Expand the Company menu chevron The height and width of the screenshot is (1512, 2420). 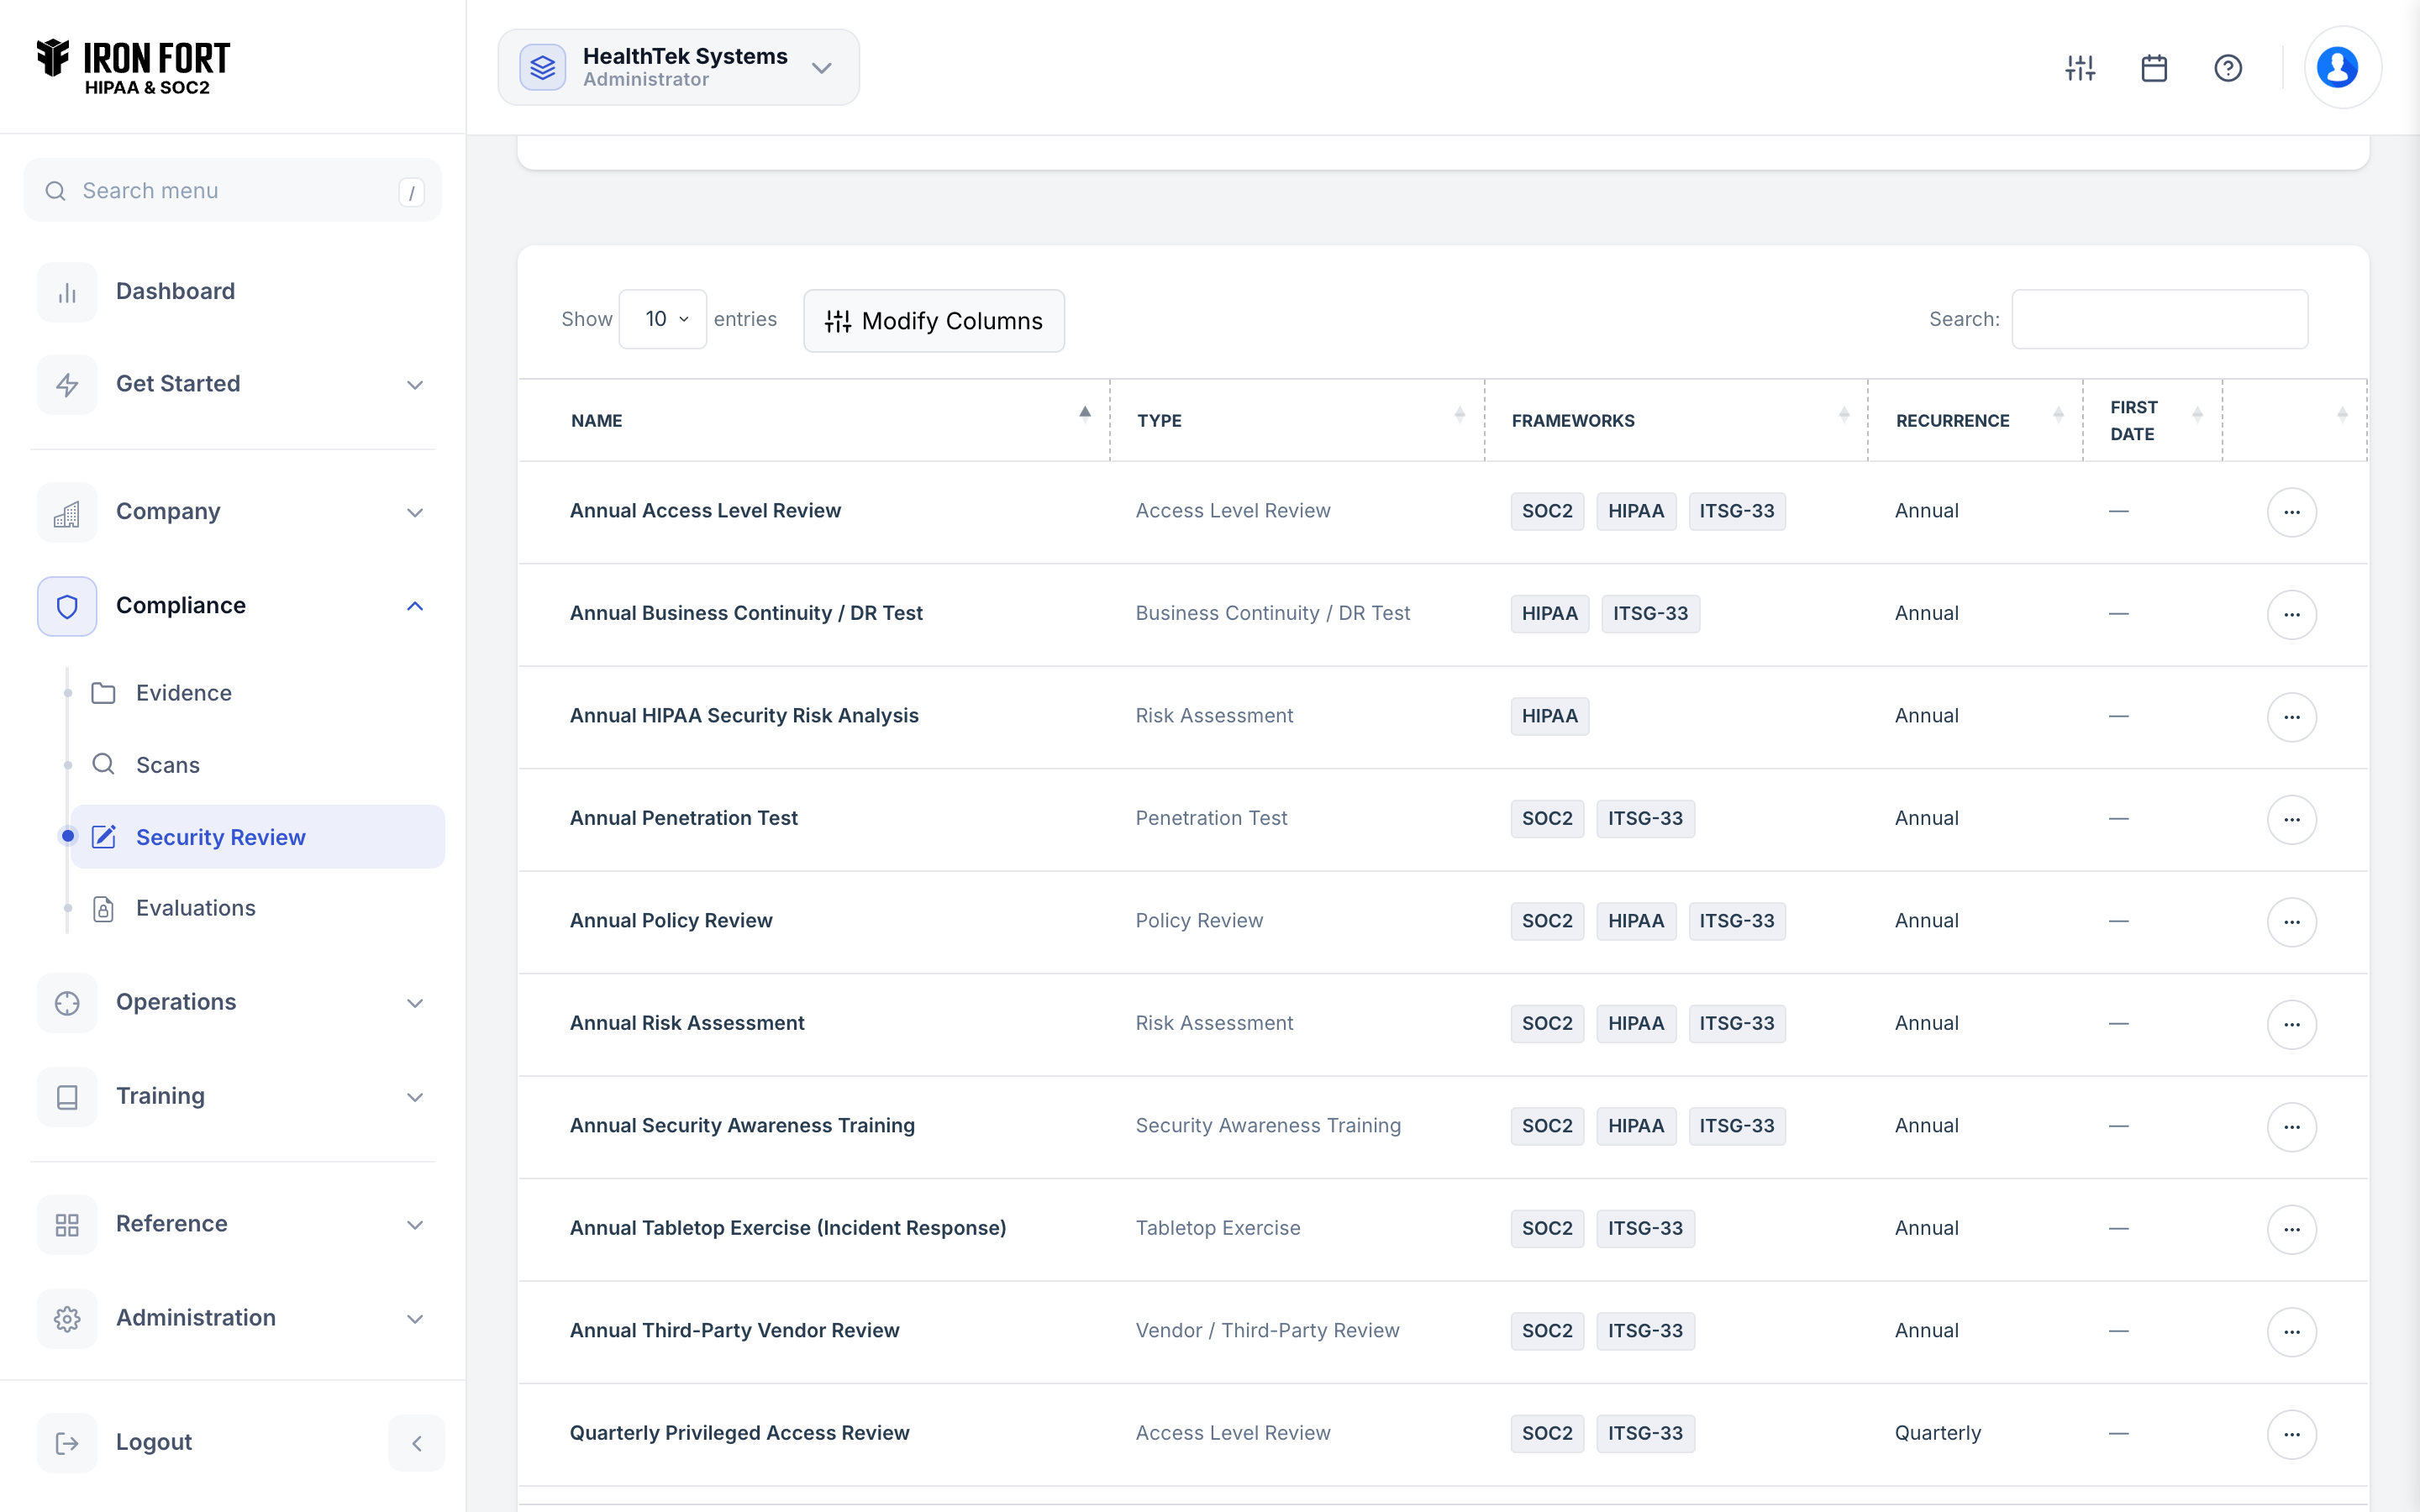pos(415,513)
